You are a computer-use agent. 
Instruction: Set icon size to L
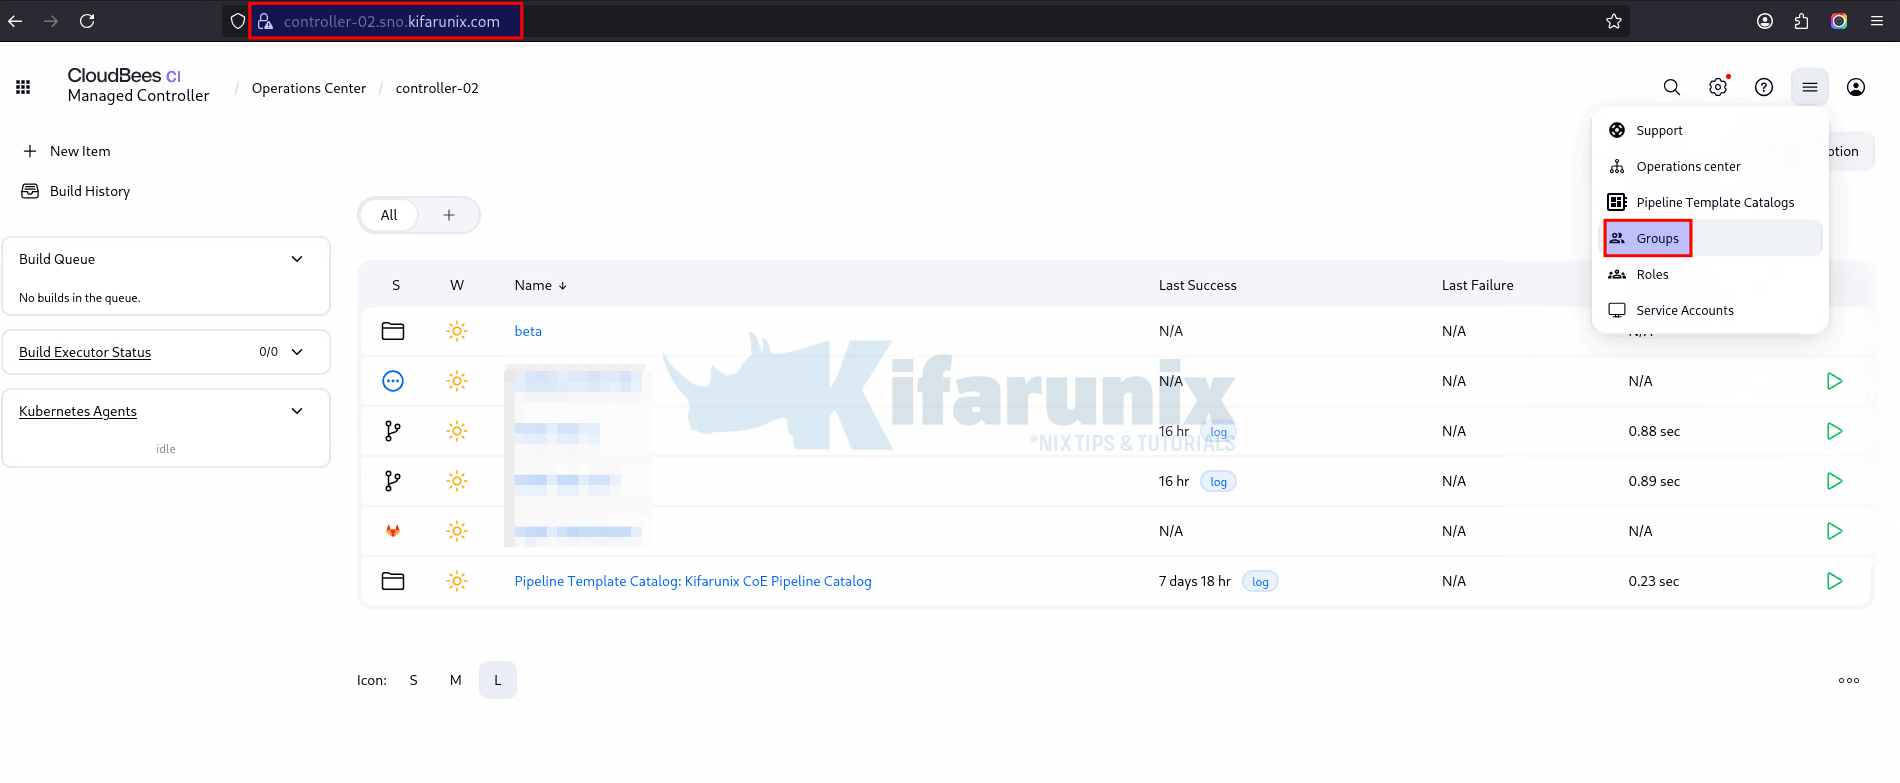[x=497, y=680]
